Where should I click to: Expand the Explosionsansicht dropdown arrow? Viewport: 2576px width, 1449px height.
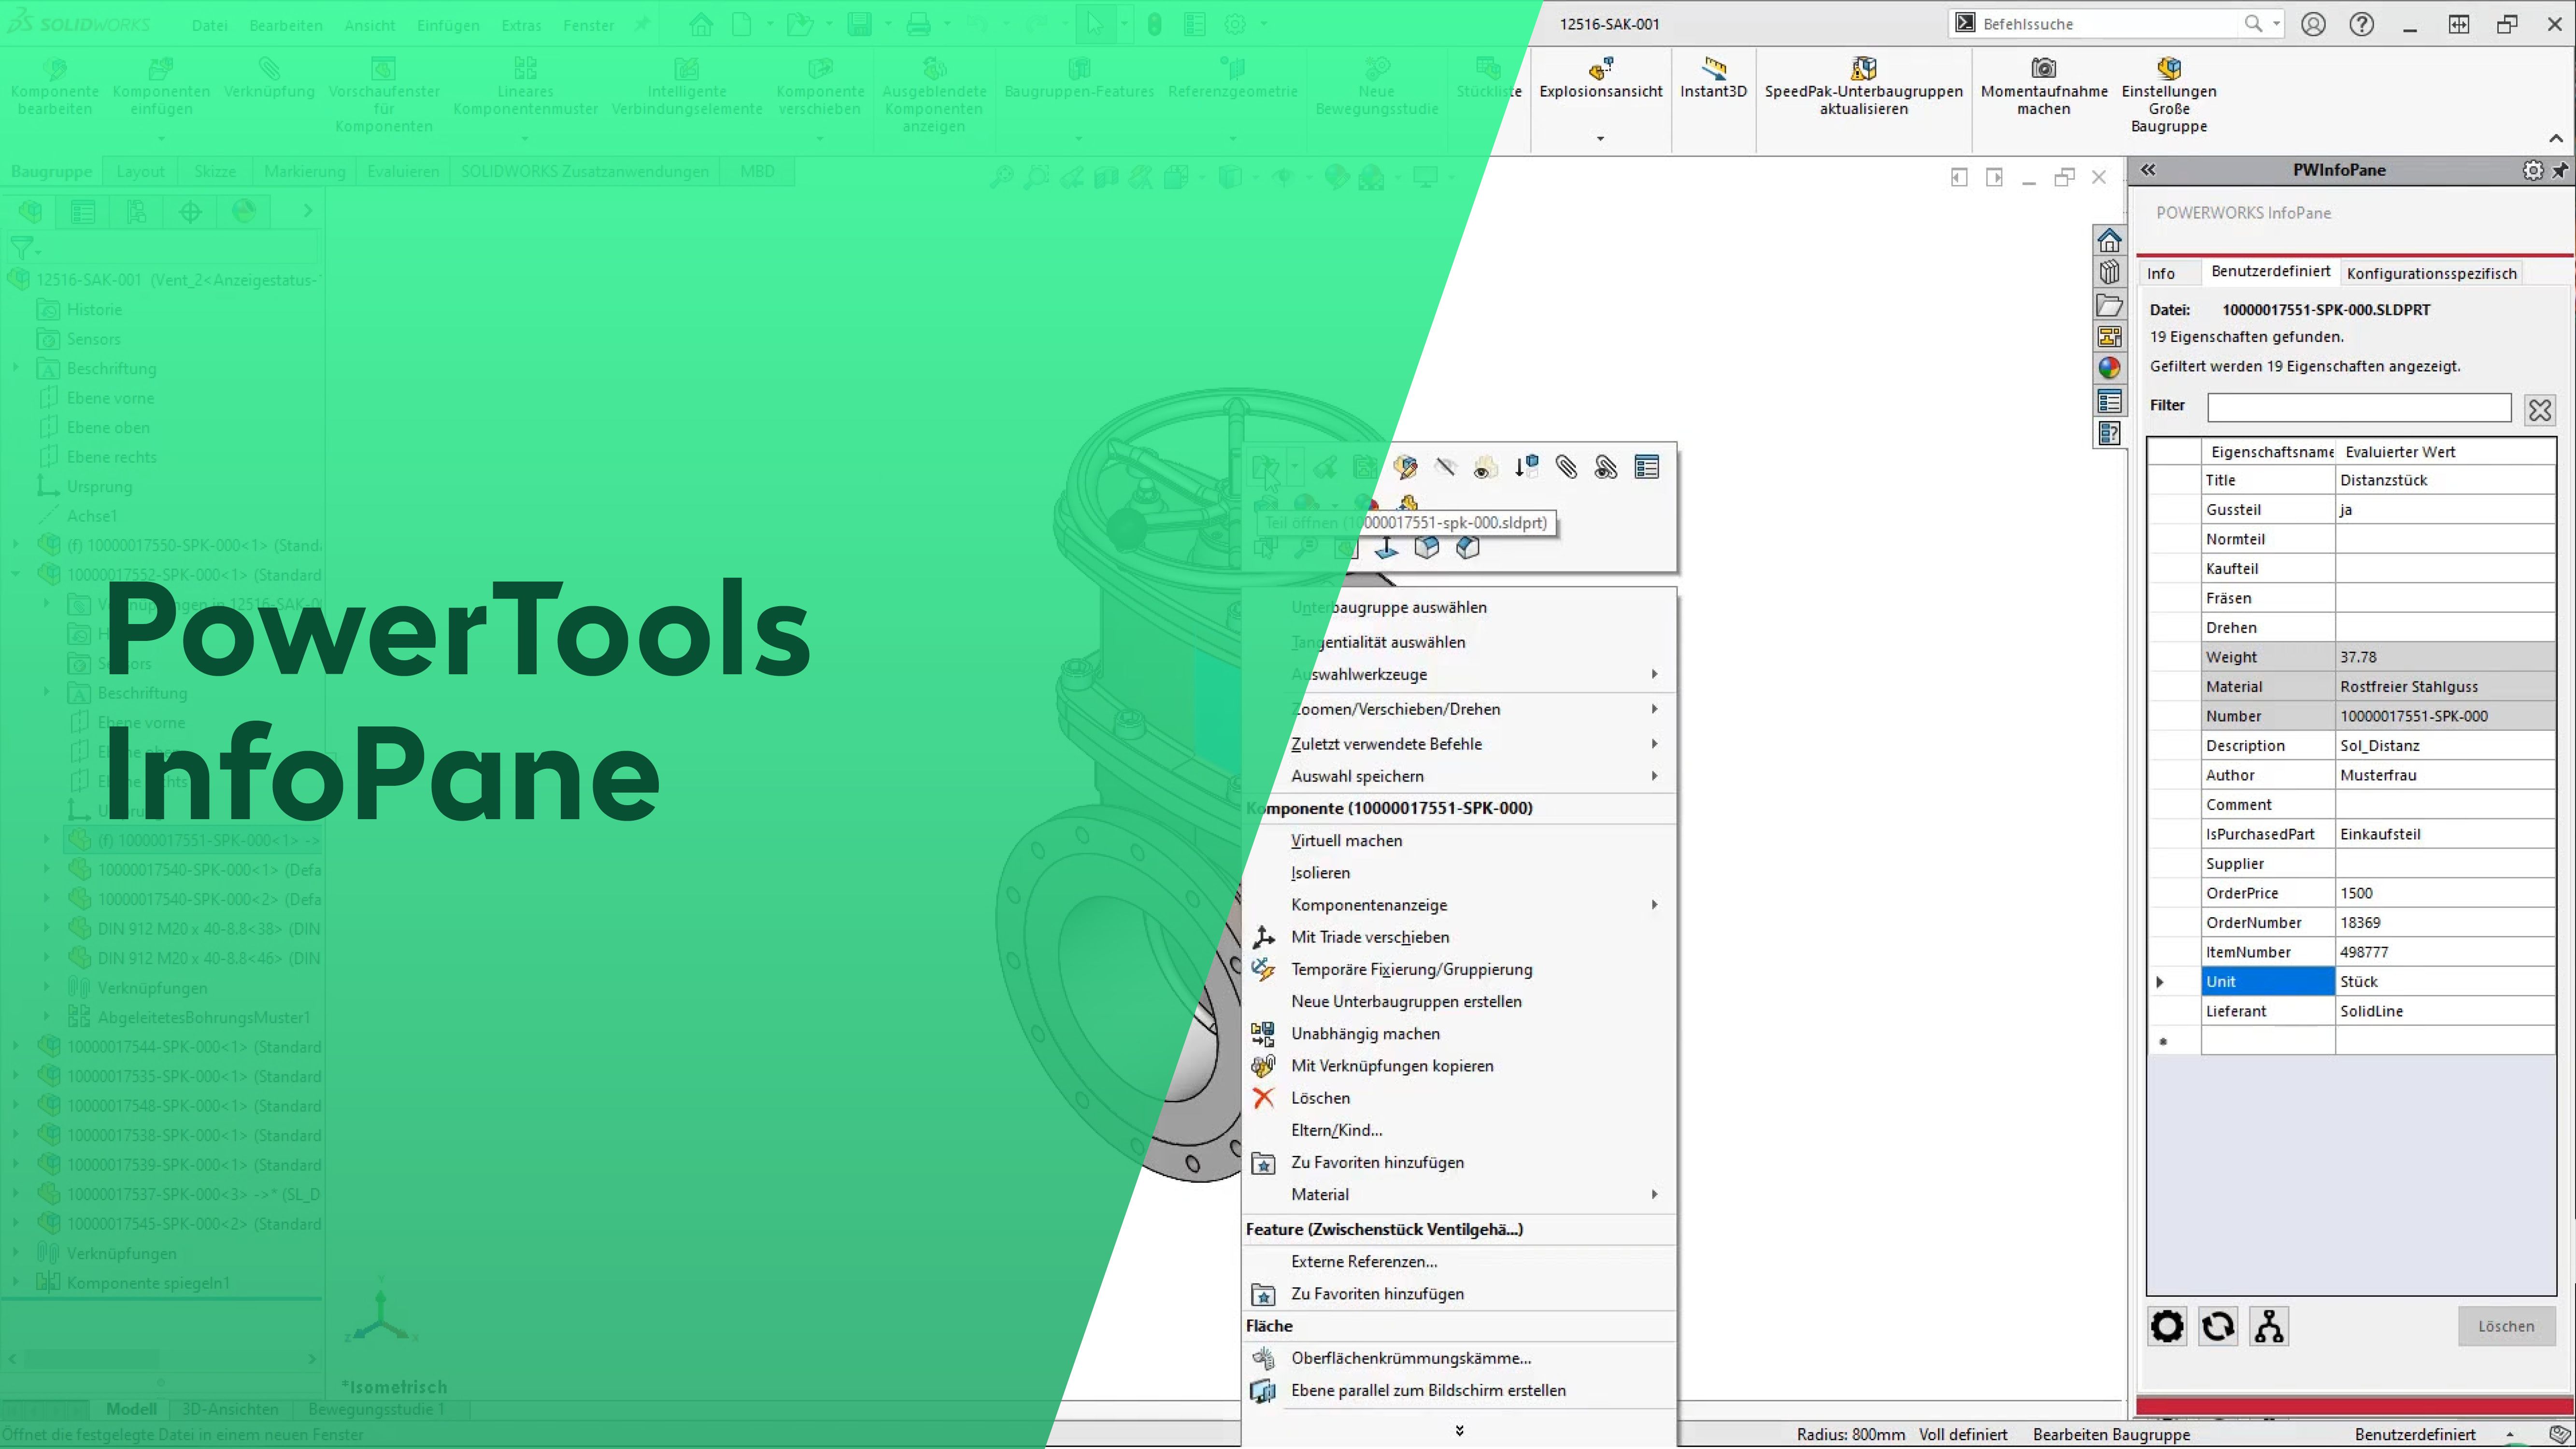[x=1600, y=139]
